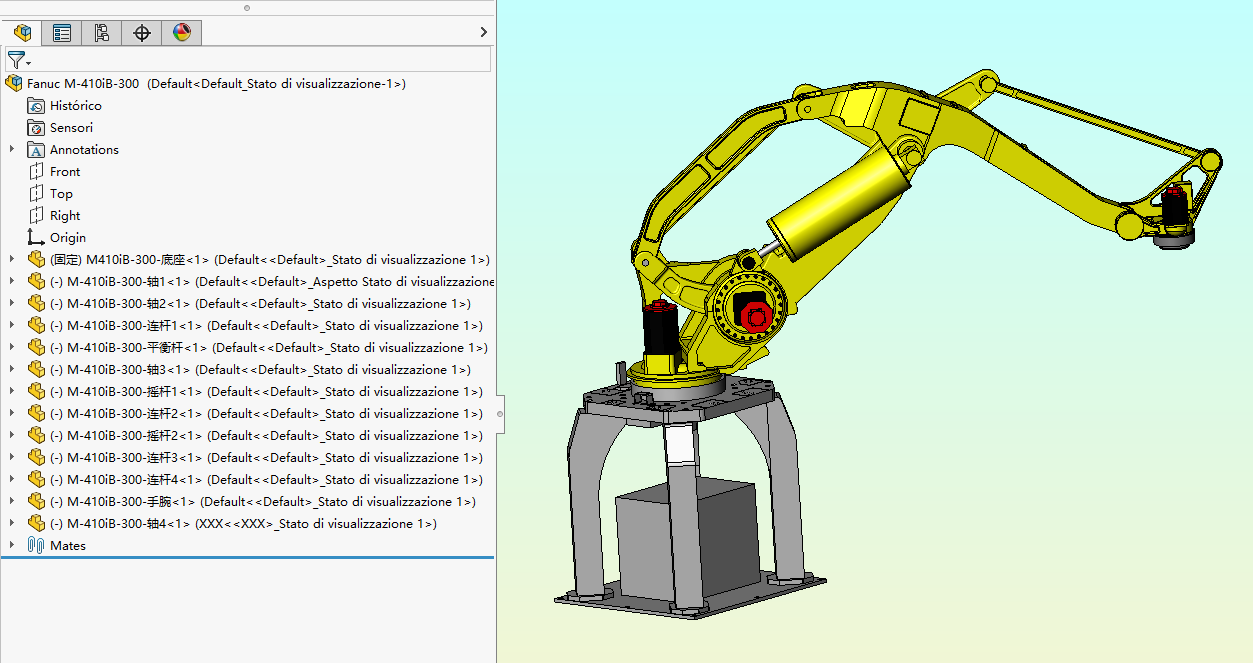Select the Fanuc M-410iB-300 assembly name
This screenshot has width=1253, height=663.
click(83, 84)
